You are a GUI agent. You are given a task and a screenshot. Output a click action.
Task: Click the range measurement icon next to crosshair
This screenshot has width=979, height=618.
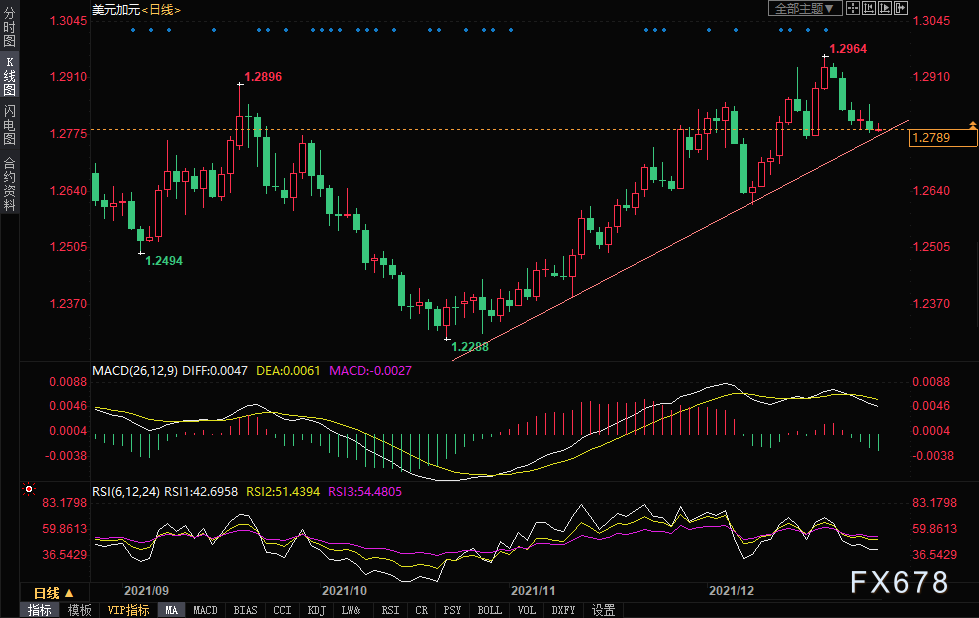tap(868, 8)
